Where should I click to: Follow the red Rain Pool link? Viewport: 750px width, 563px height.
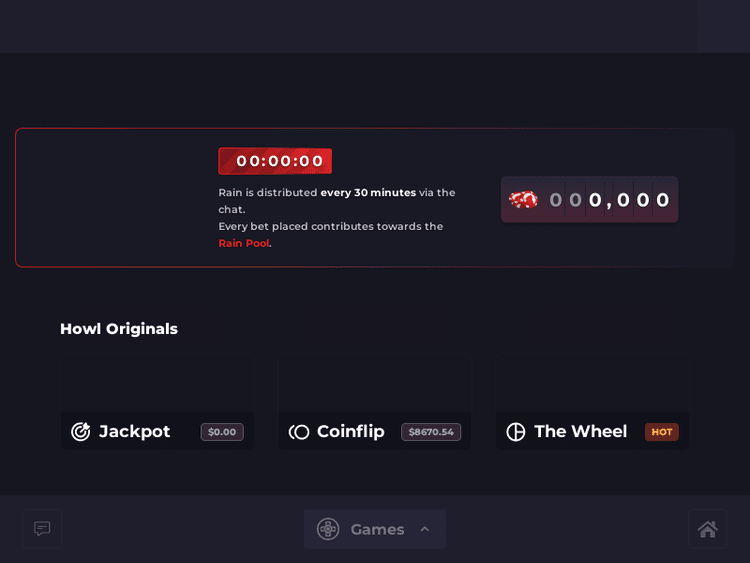click(x=244, y=243)
